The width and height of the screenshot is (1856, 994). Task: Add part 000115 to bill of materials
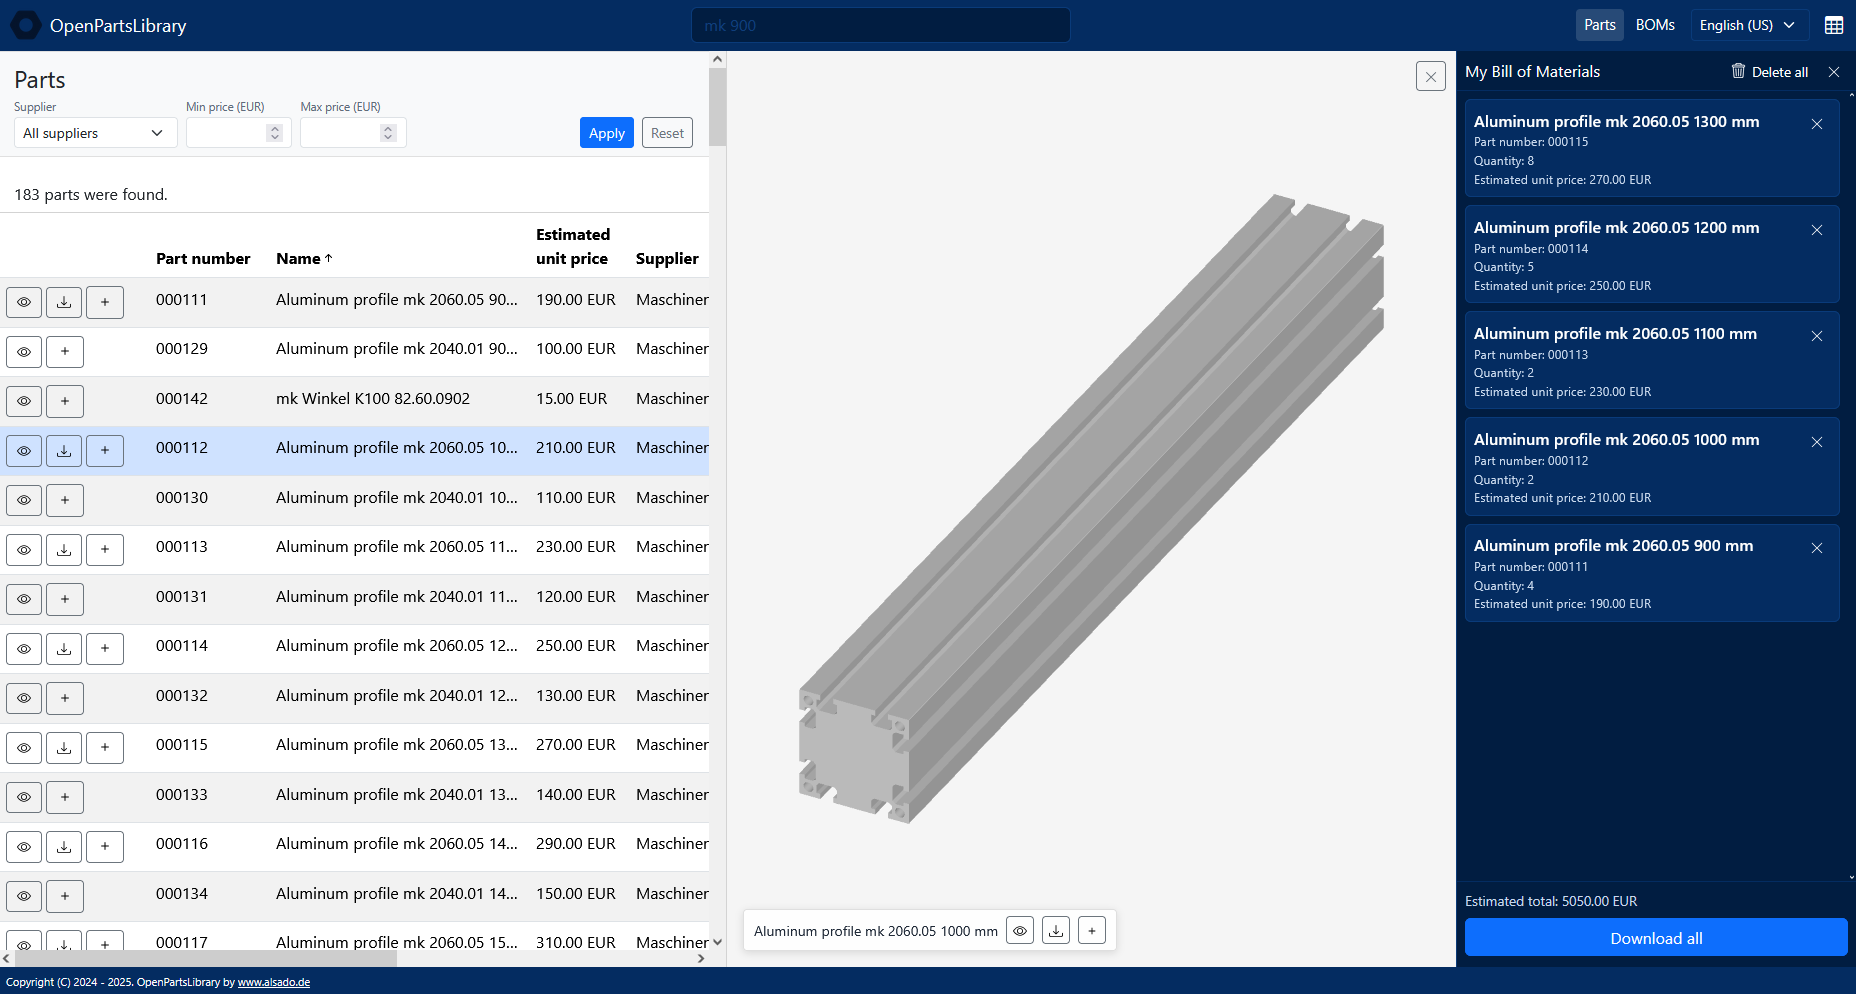(x=105, y=748)
